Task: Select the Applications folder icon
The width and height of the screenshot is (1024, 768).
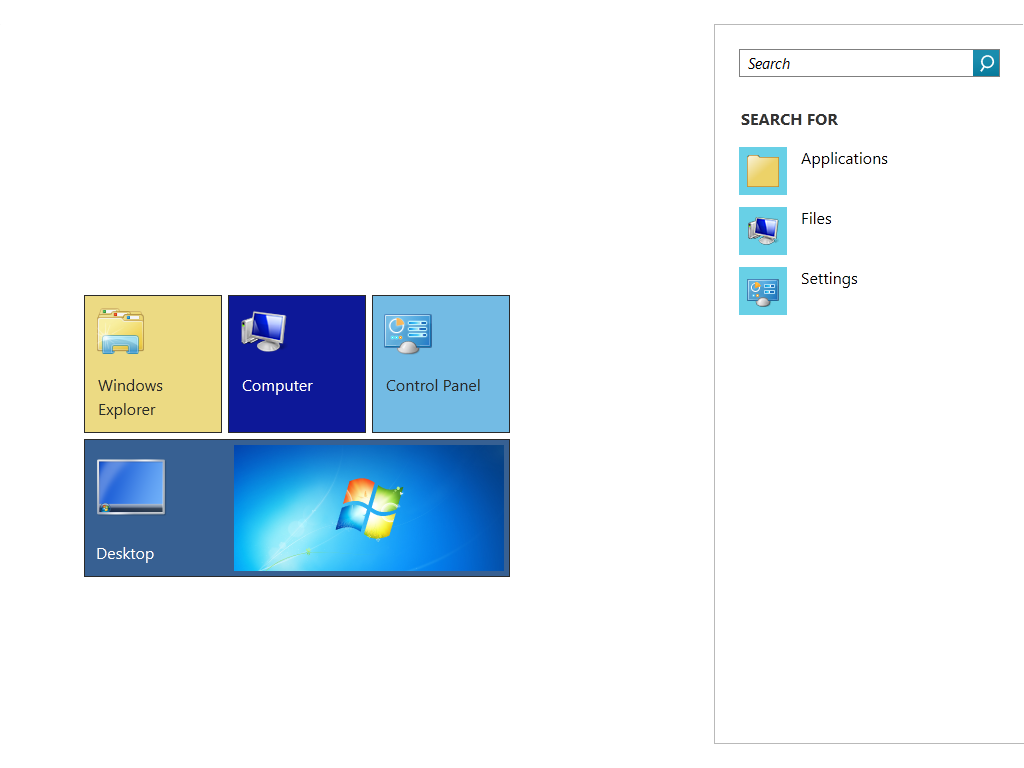Action: pos(763,171)
